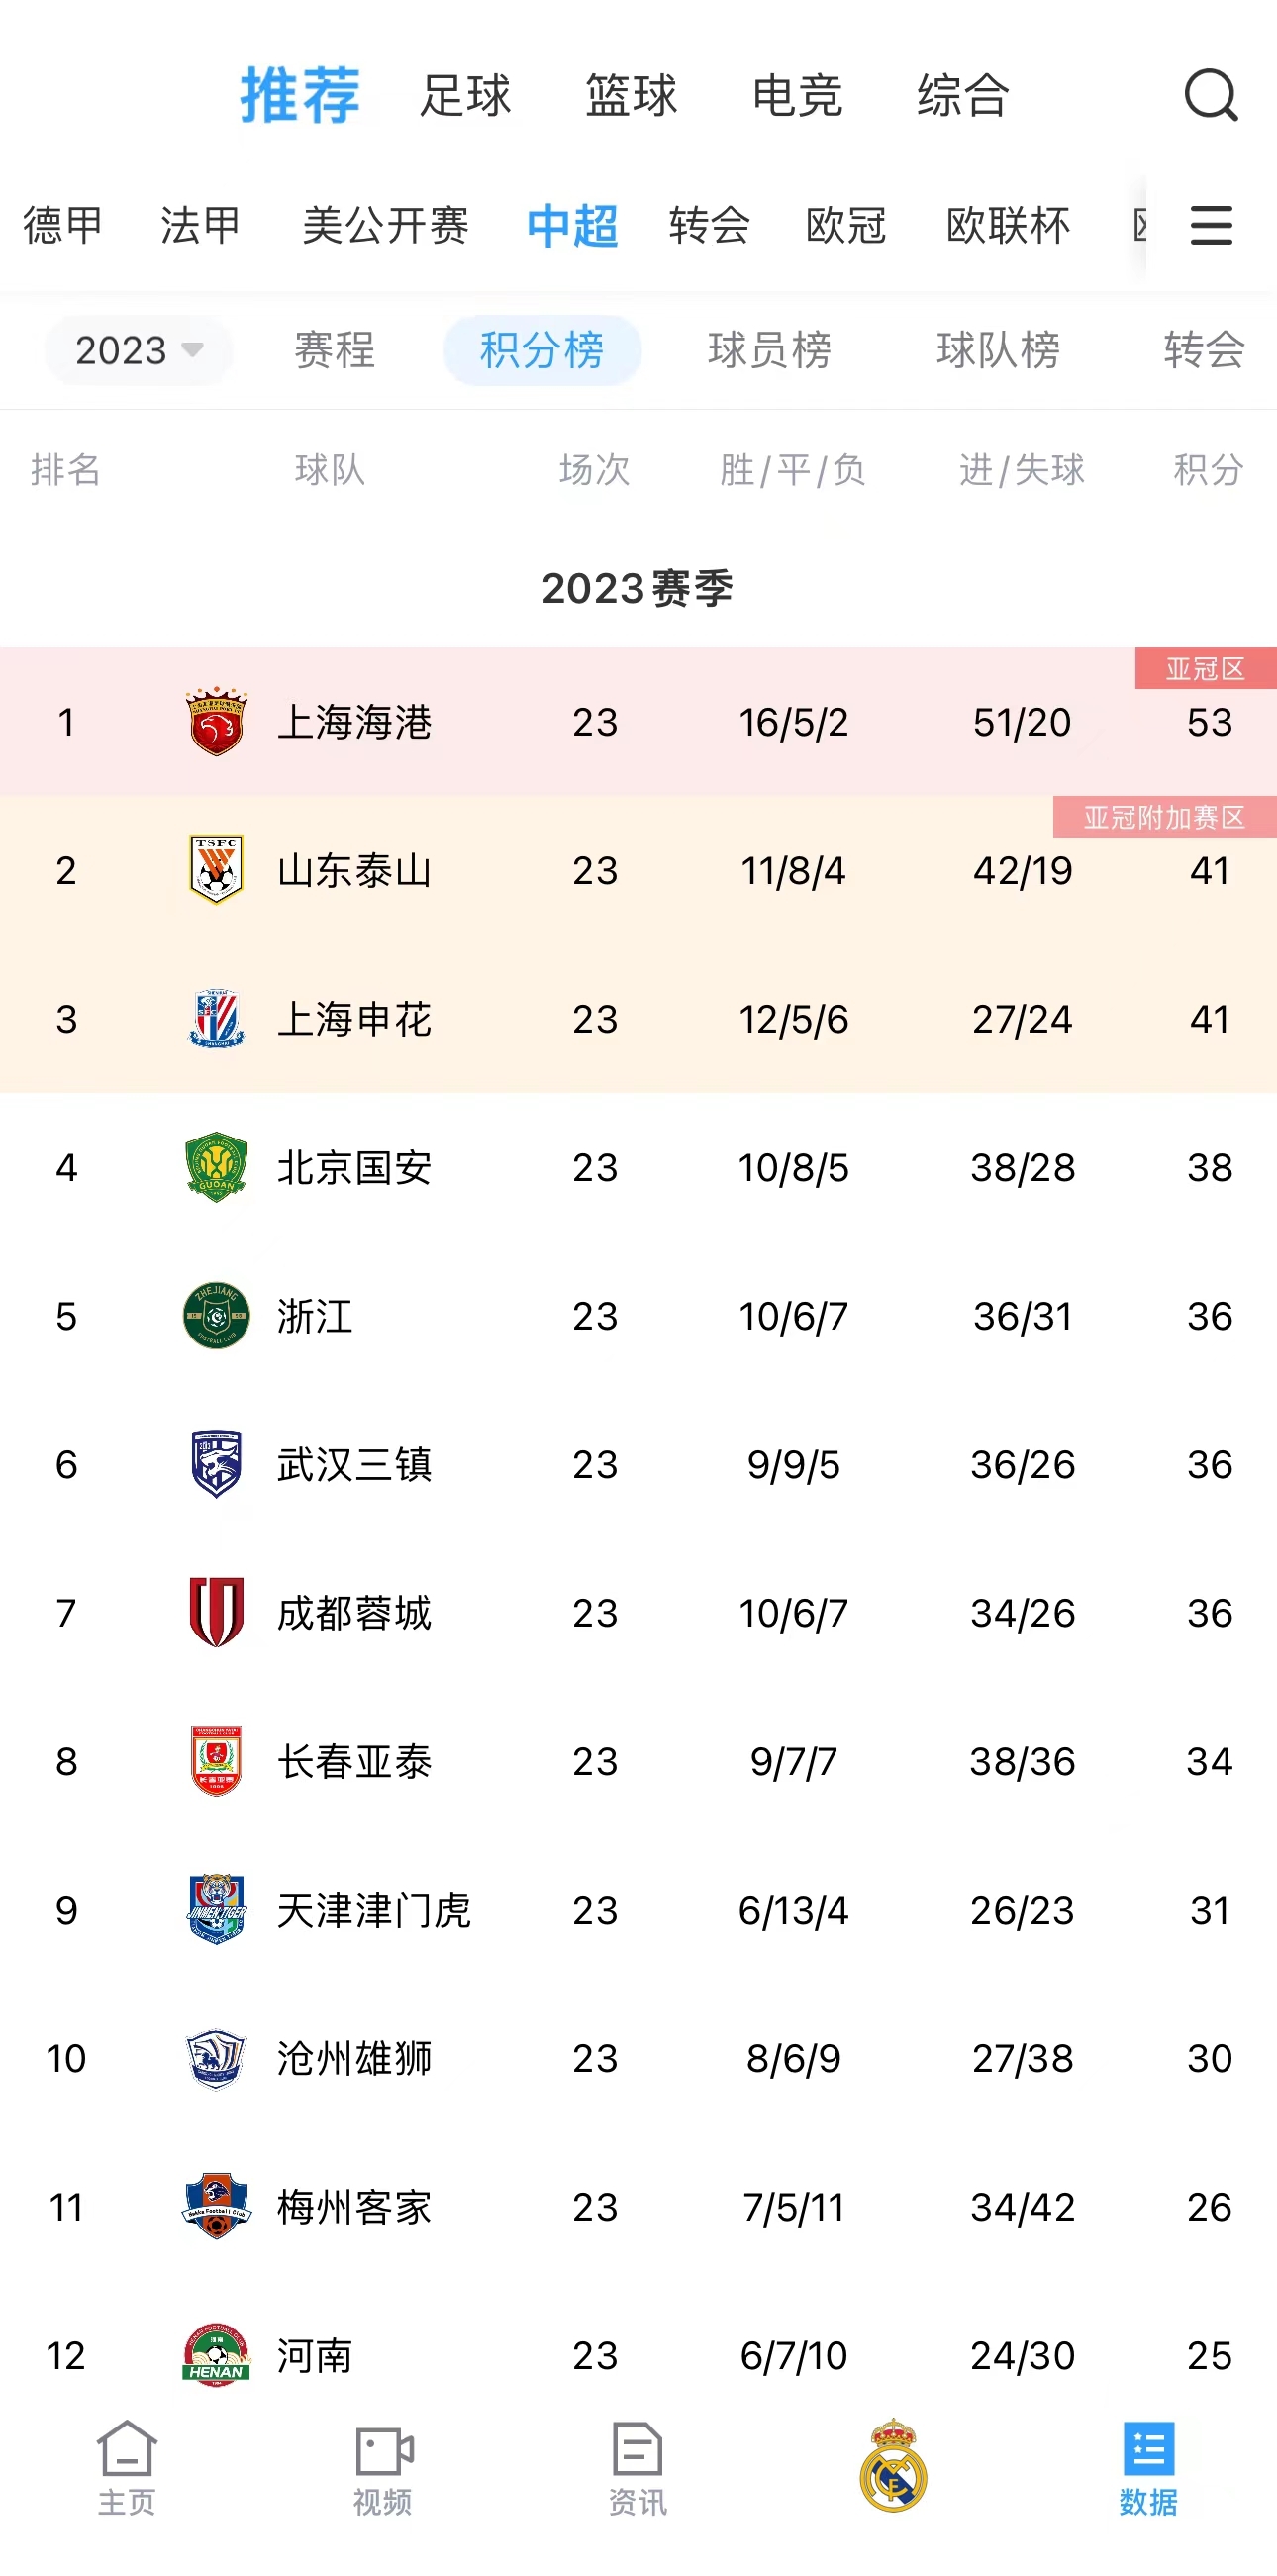
Task: Select the 德甲 league tab
Action: click(63, 225)
